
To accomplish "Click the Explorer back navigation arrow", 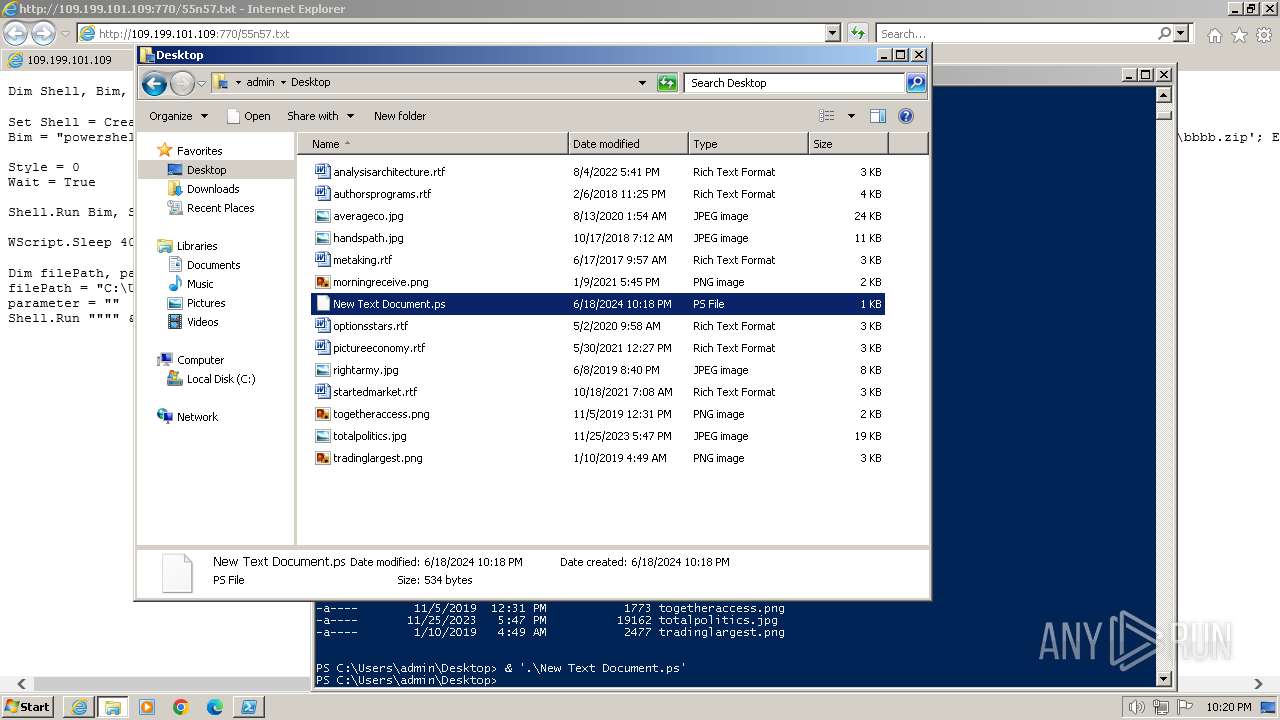I will [x=154, y=83].
